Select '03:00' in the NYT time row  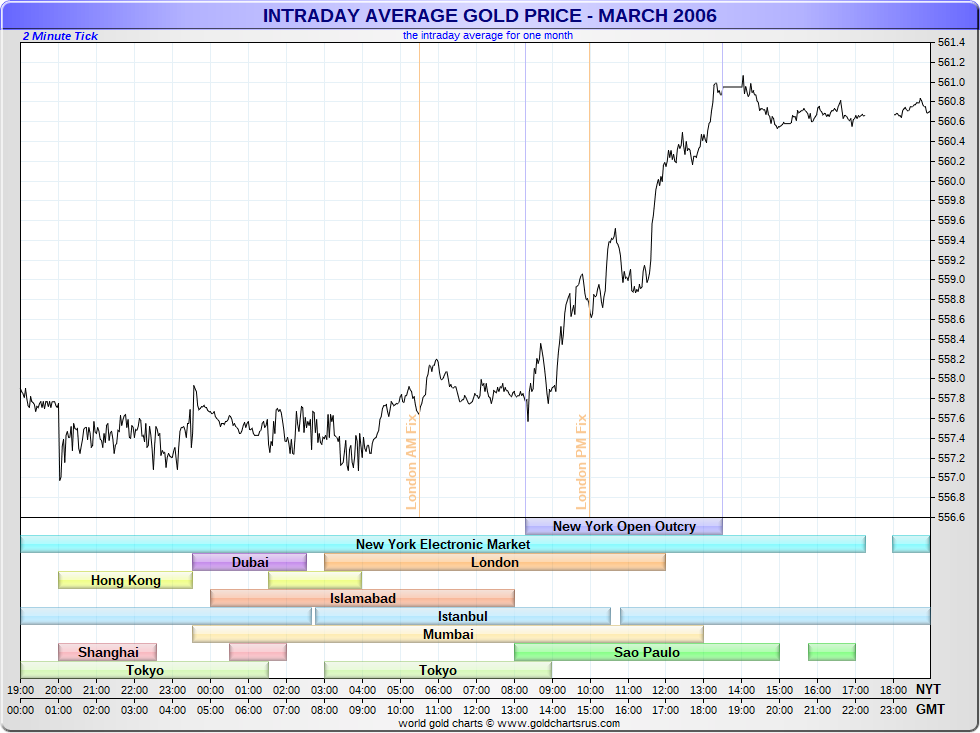tap(324, 691)
